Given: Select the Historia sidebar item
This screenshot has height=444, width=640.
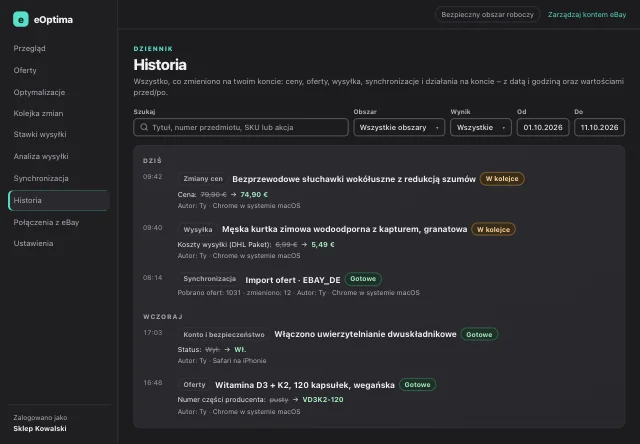Looking at the screenshot, I should coord(59,200).
